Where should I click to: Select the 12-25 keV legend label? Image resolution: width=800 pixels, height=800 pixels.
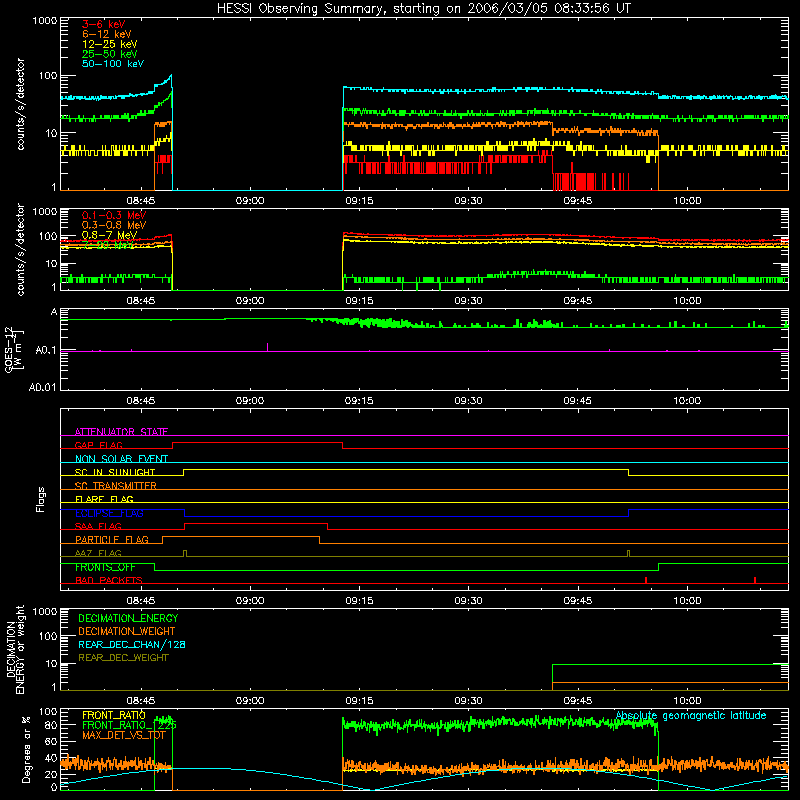pos(110,44)
